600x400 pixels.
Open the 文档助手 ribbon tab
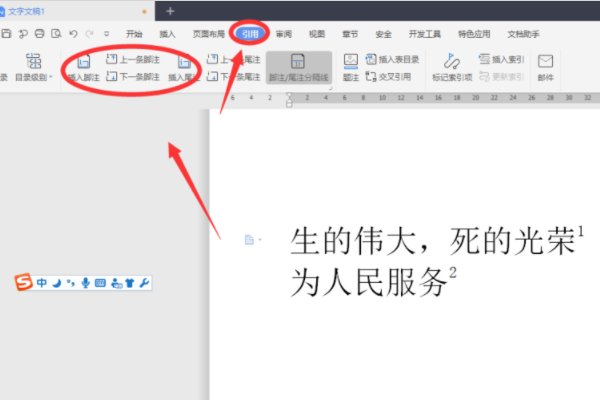(x=523, y=34)
